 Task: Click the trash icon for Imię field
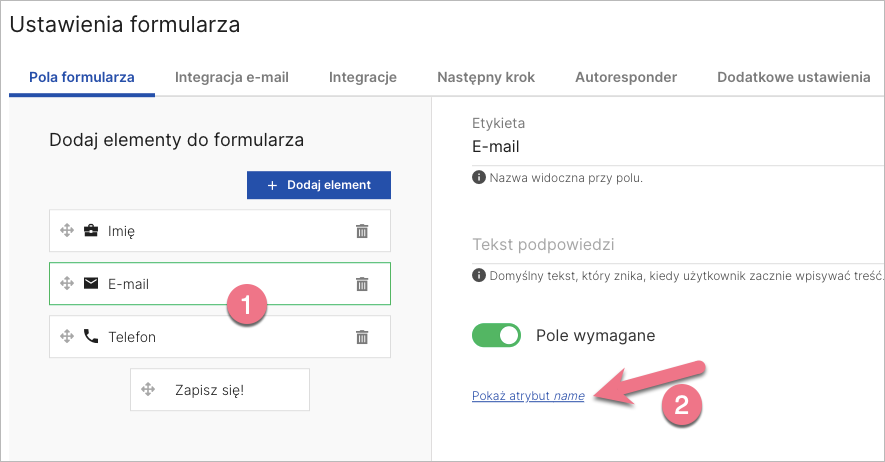pyautogui.click(x=362, y=231)
